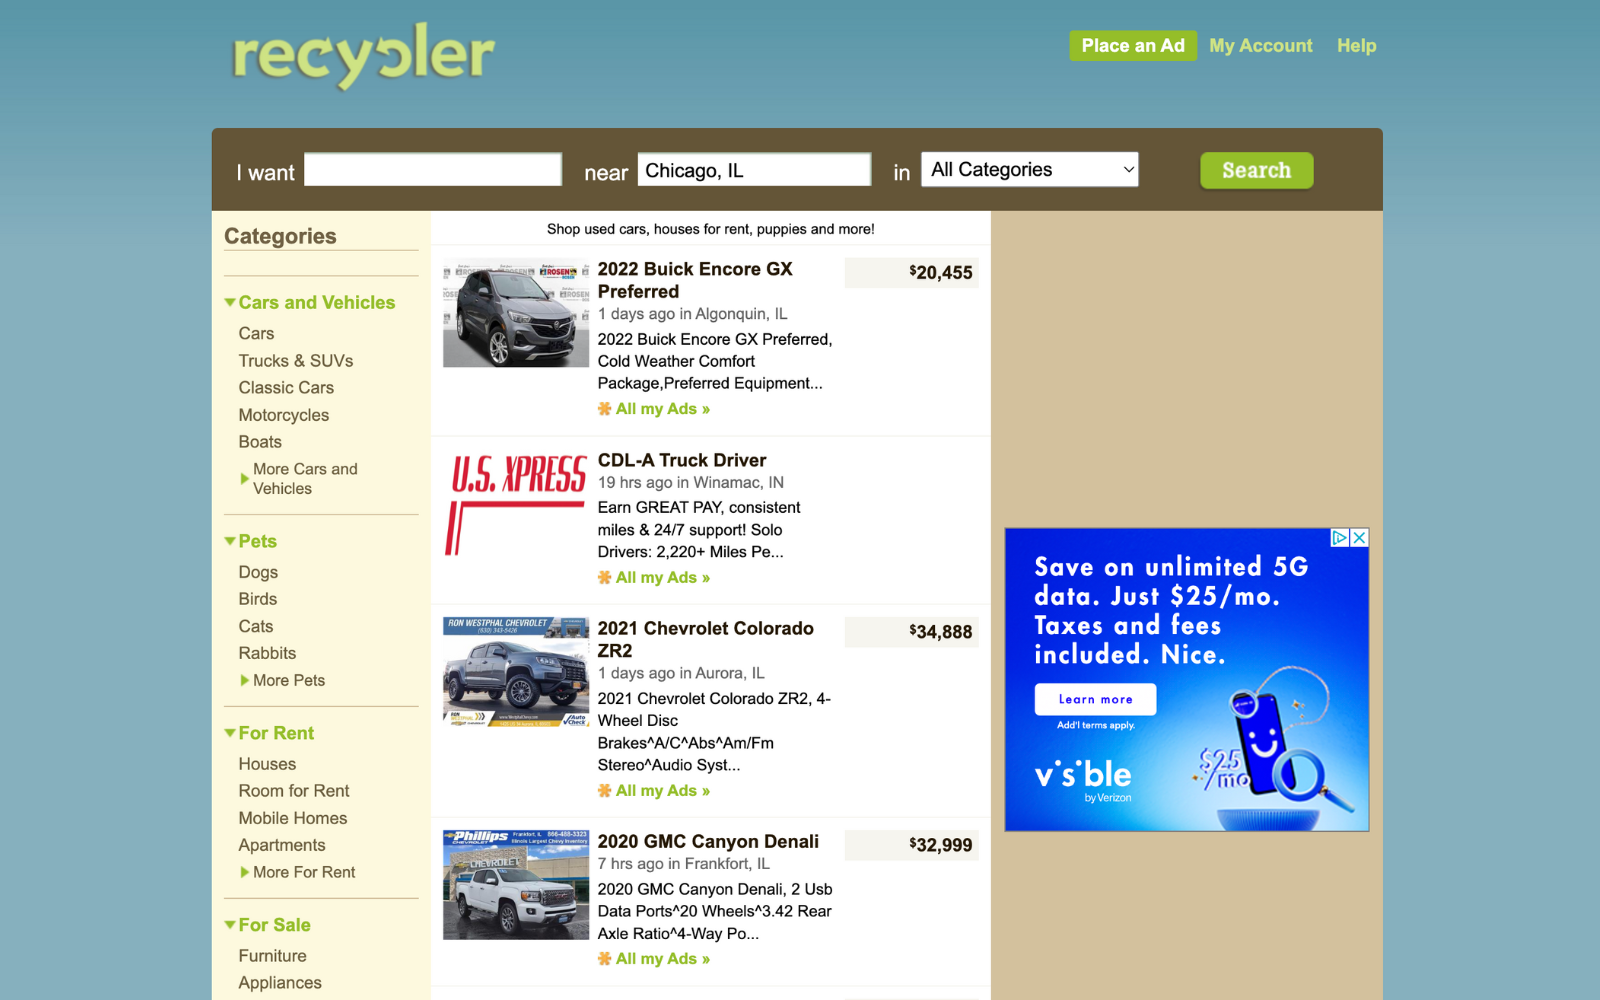Open the Birds category
The height and width of the screenshot is (1000, 1600).
tap(258, 599)
